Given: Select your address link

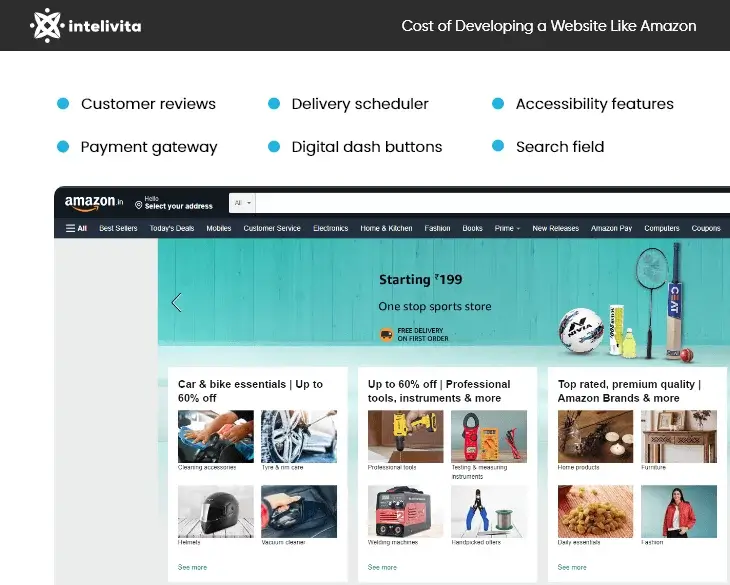Looking at the screenshot, I should pyautogui.click(x=178, y=206).
